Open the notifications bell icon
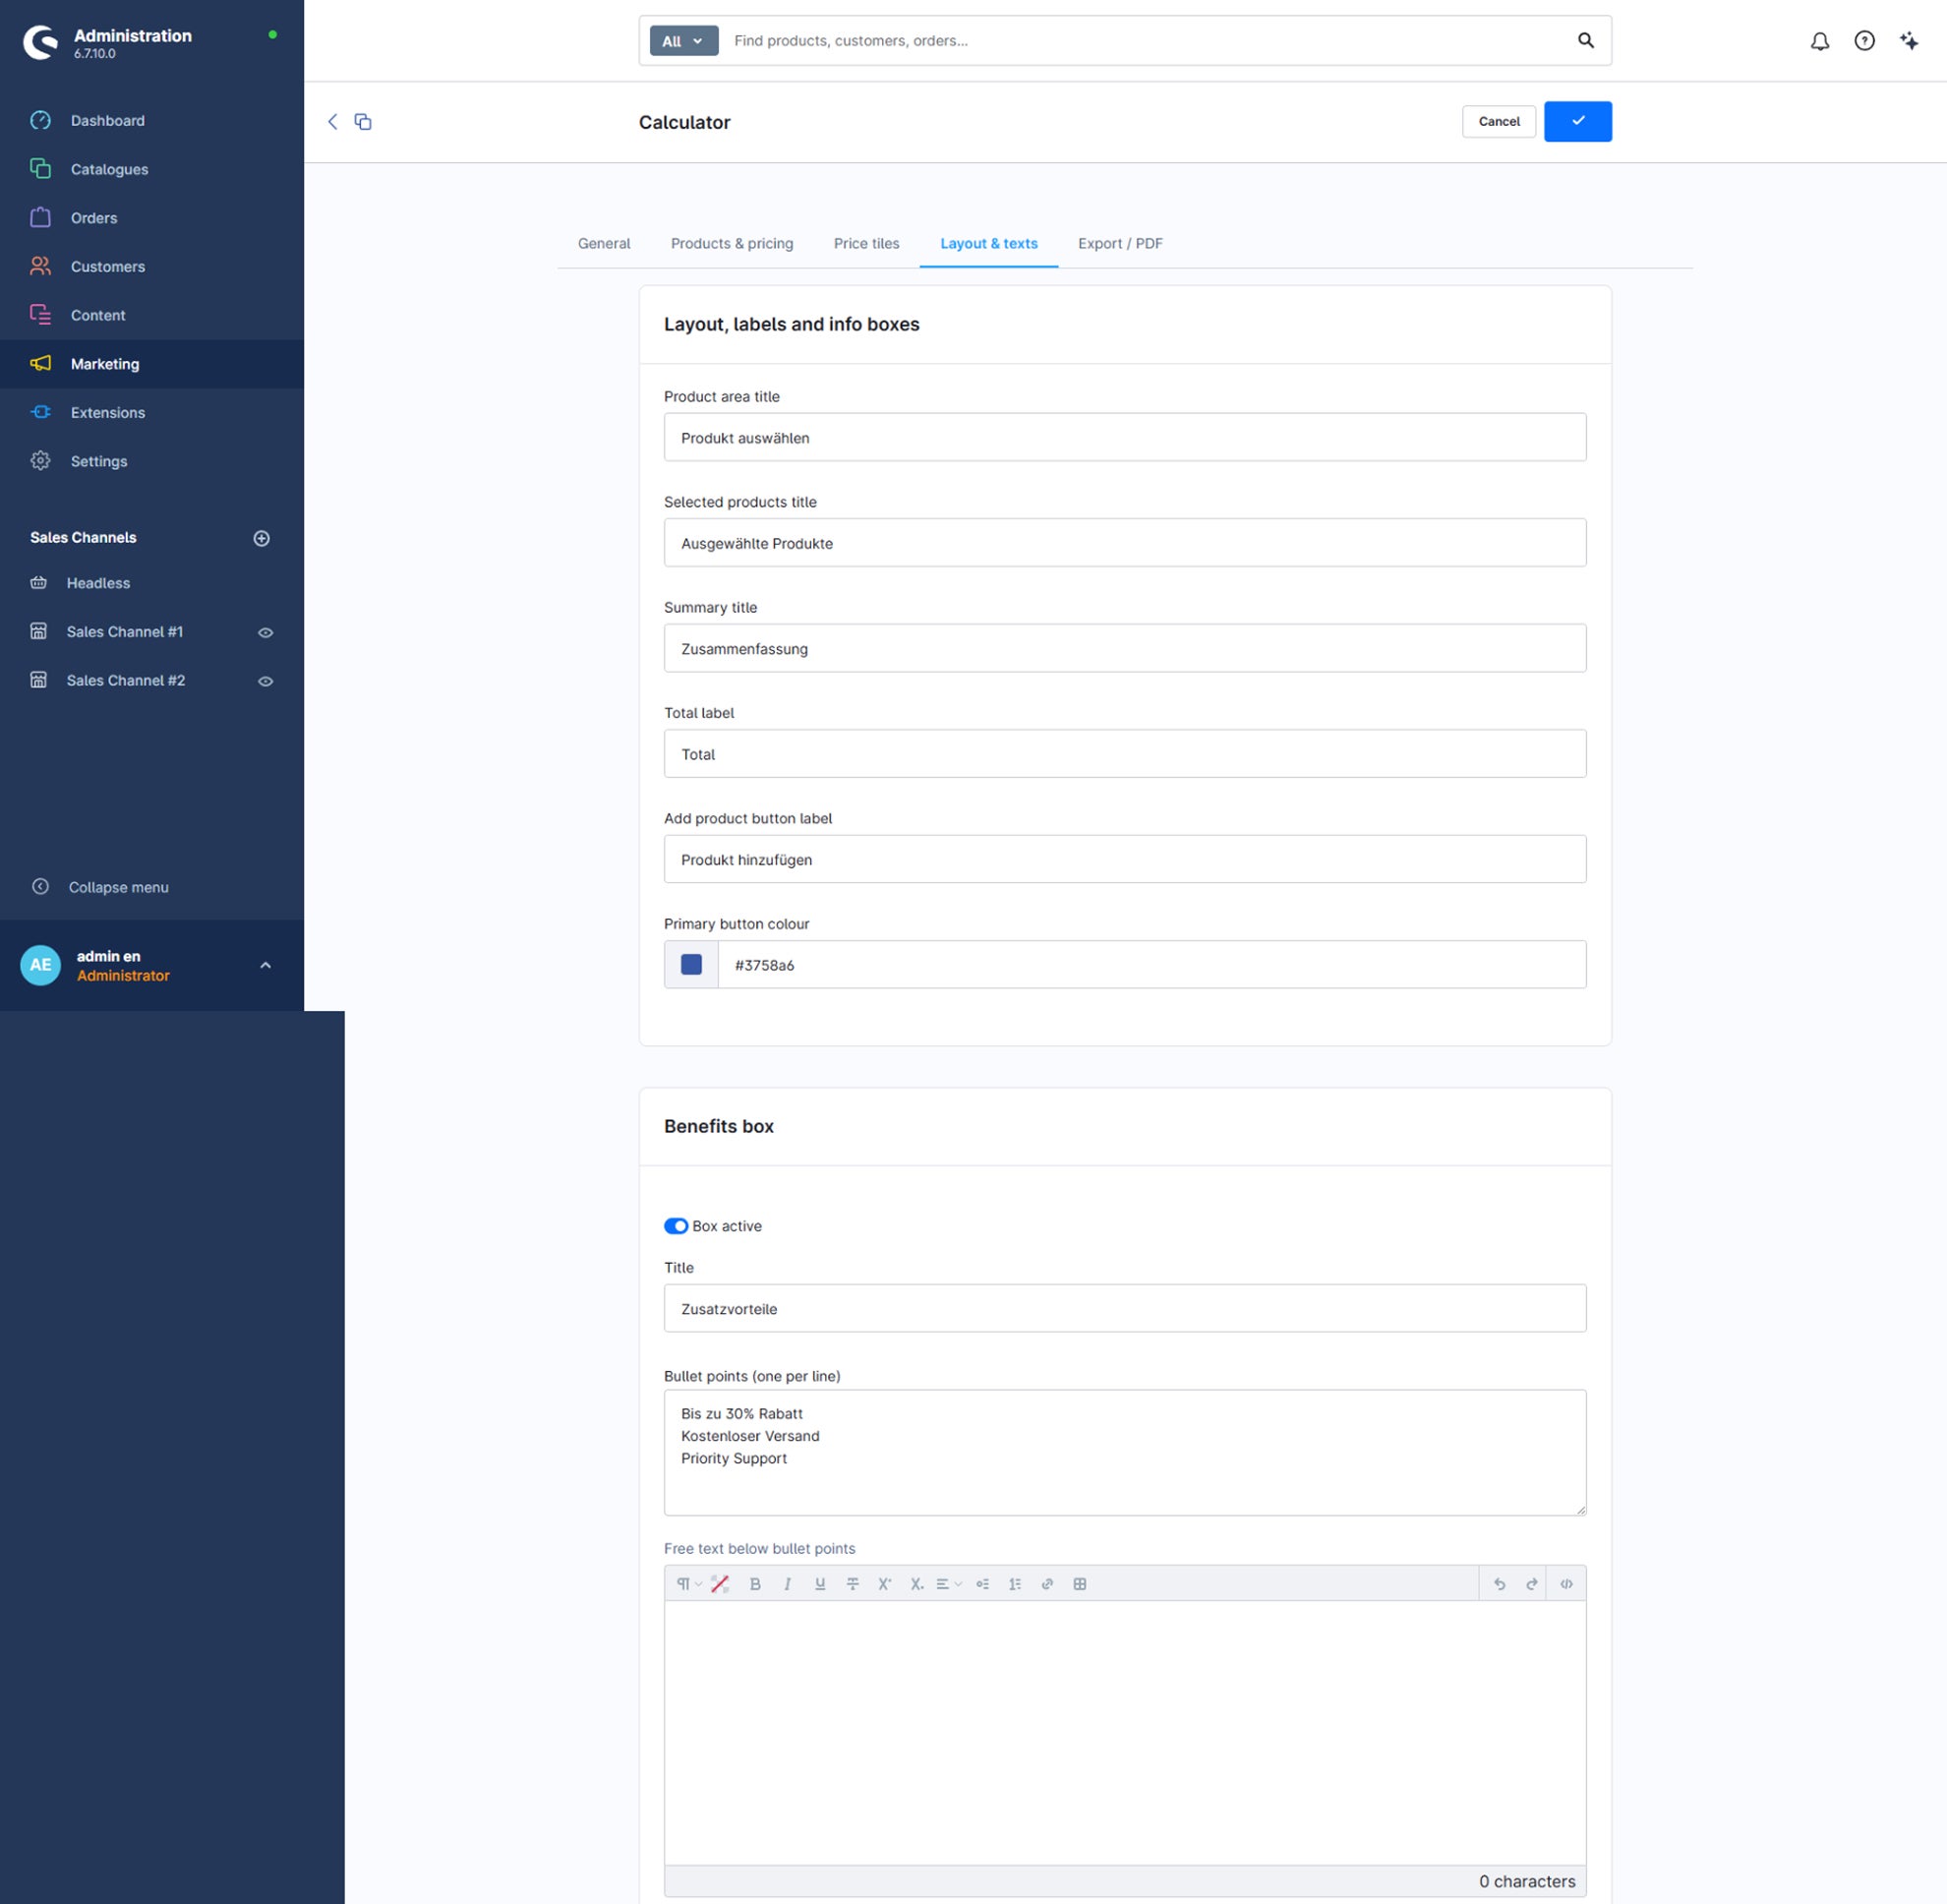The width and height of the screenshot is (1947, 1904). pos(1819,41)
